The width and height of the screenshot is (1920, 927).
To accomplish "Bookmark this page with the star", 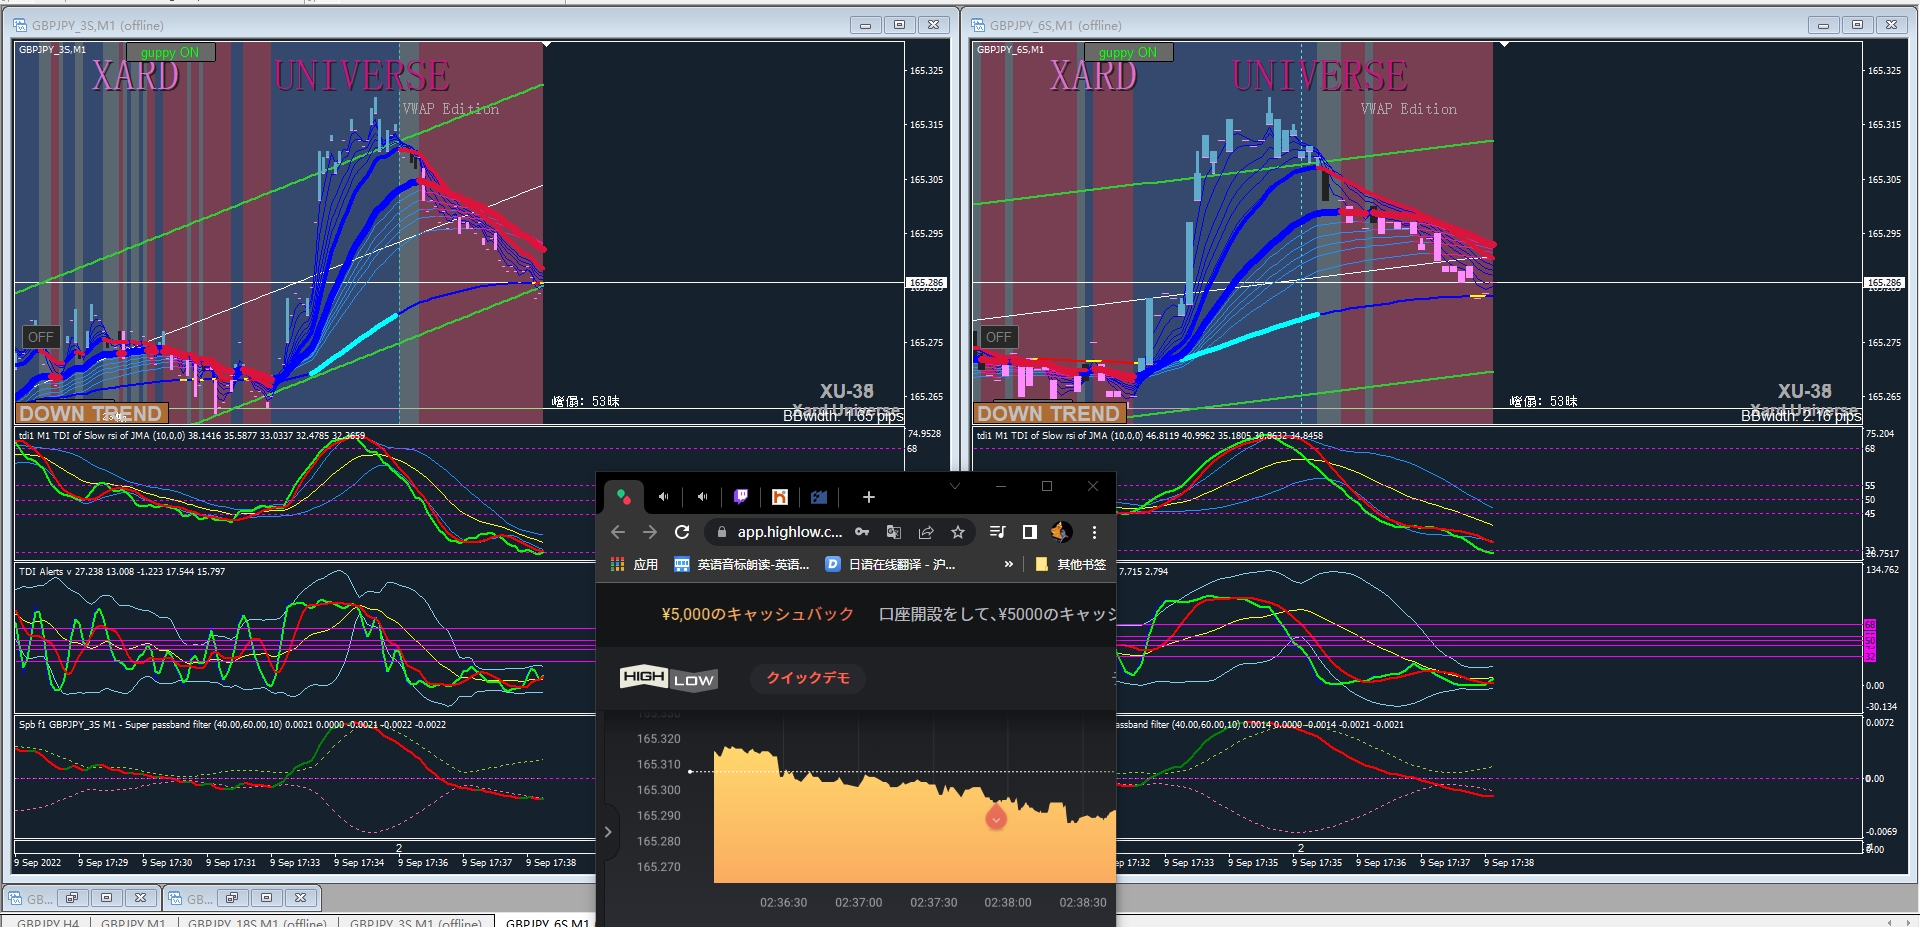I will 958,532.
